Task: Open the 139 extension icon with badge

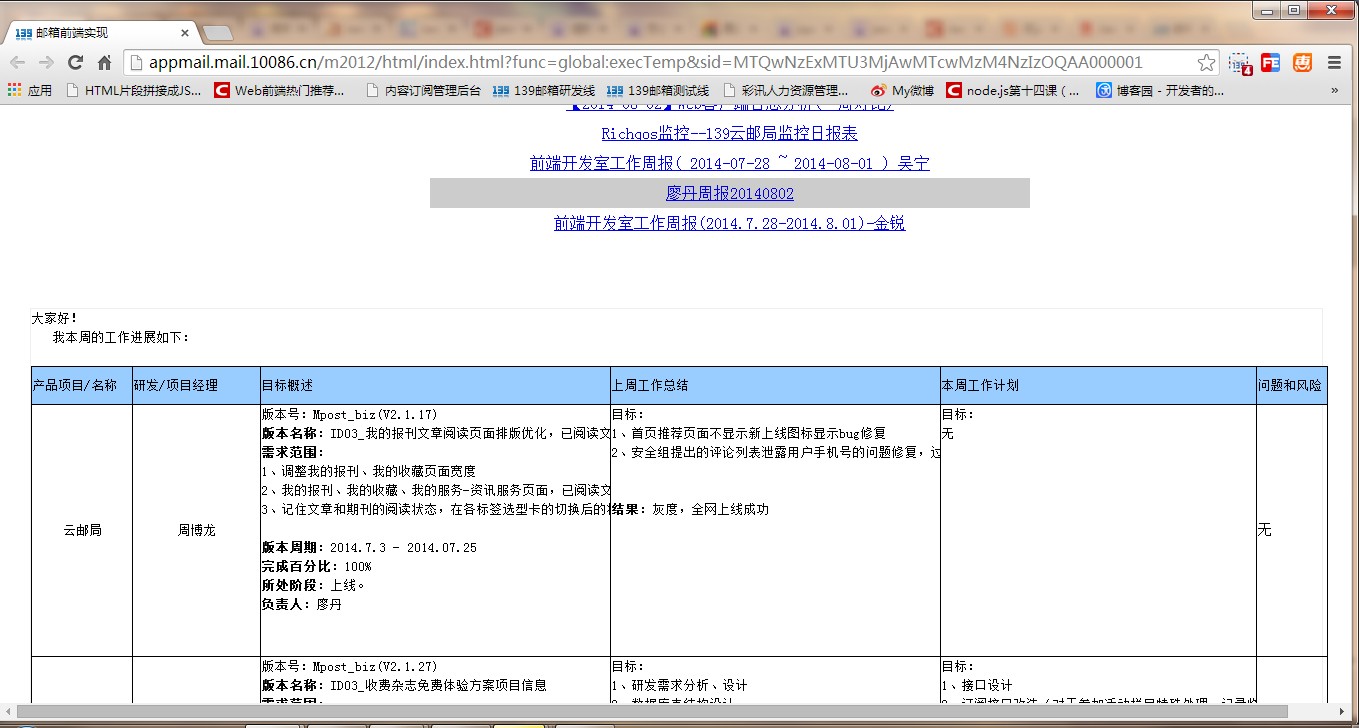Action: (1241, 62)
